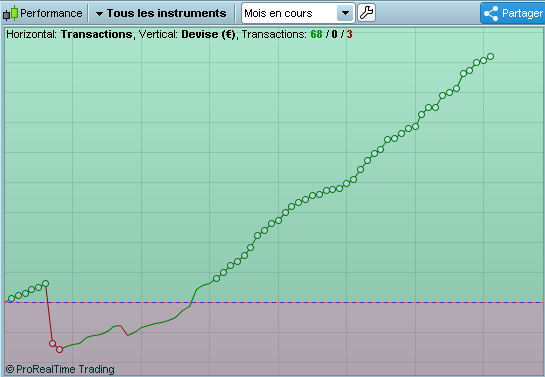The image size is (545, 377).
Task: Click the Partager share button
Action: coord(513,13)
